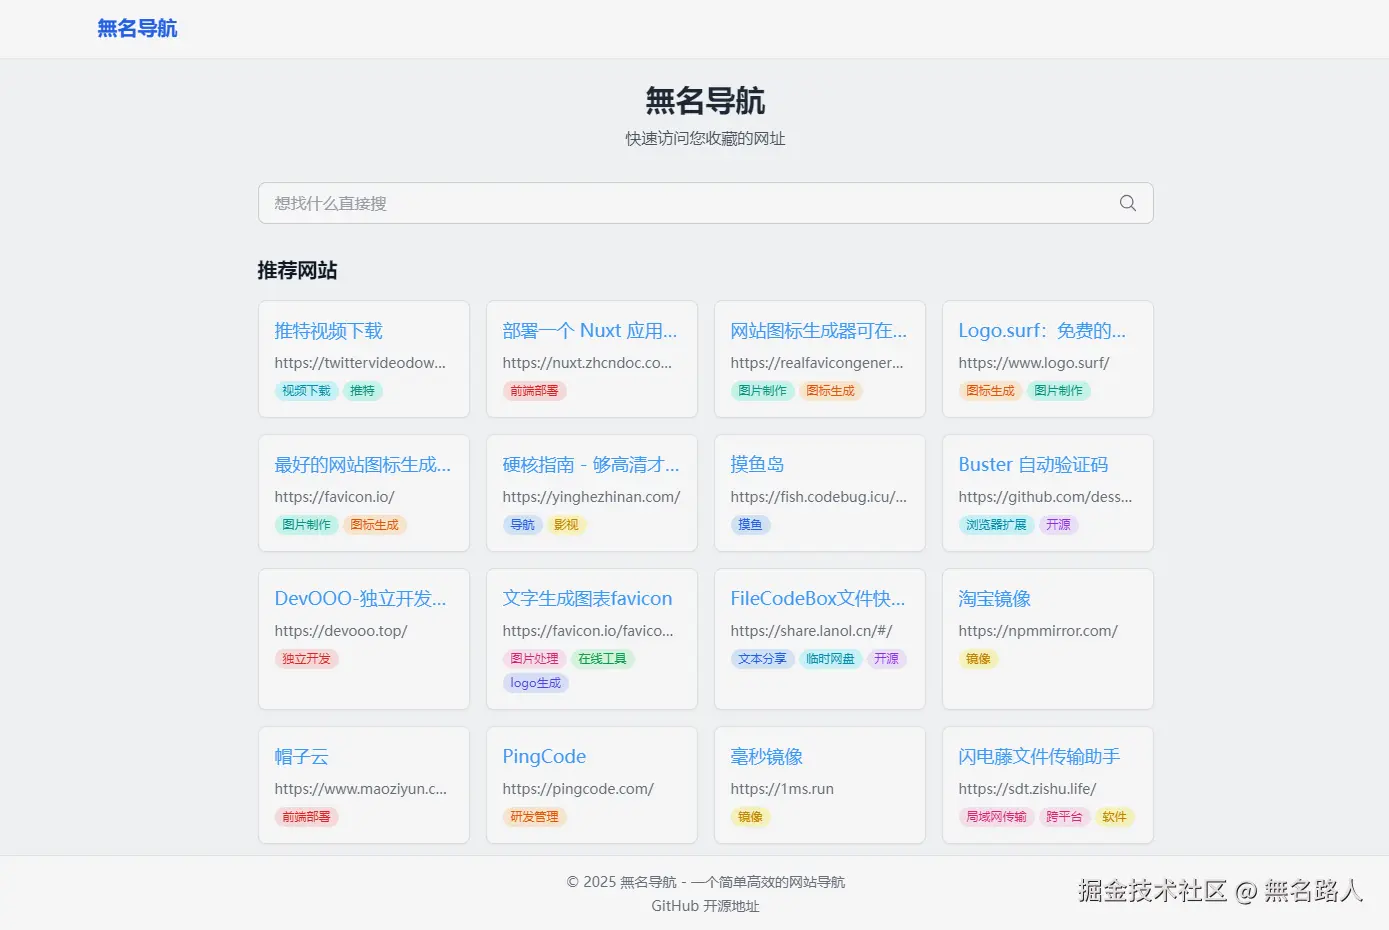Open the FileCodeBox文件快 card title

tap(818, 599)
